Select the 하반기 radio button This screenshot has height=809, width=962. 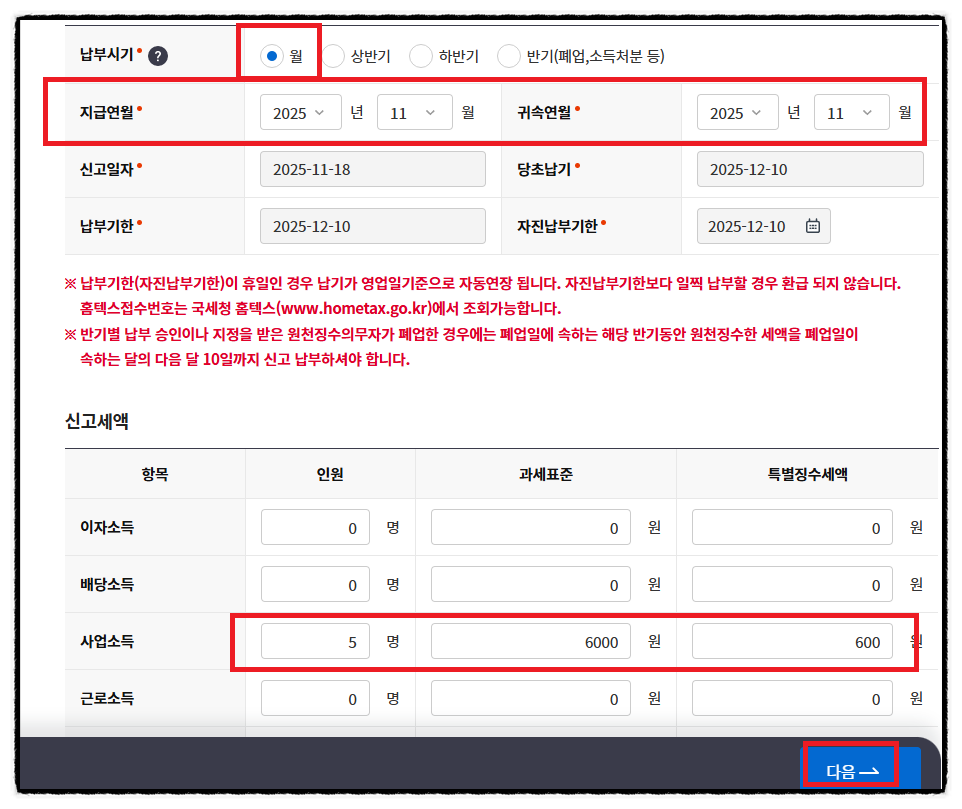(x=421, y=56)
